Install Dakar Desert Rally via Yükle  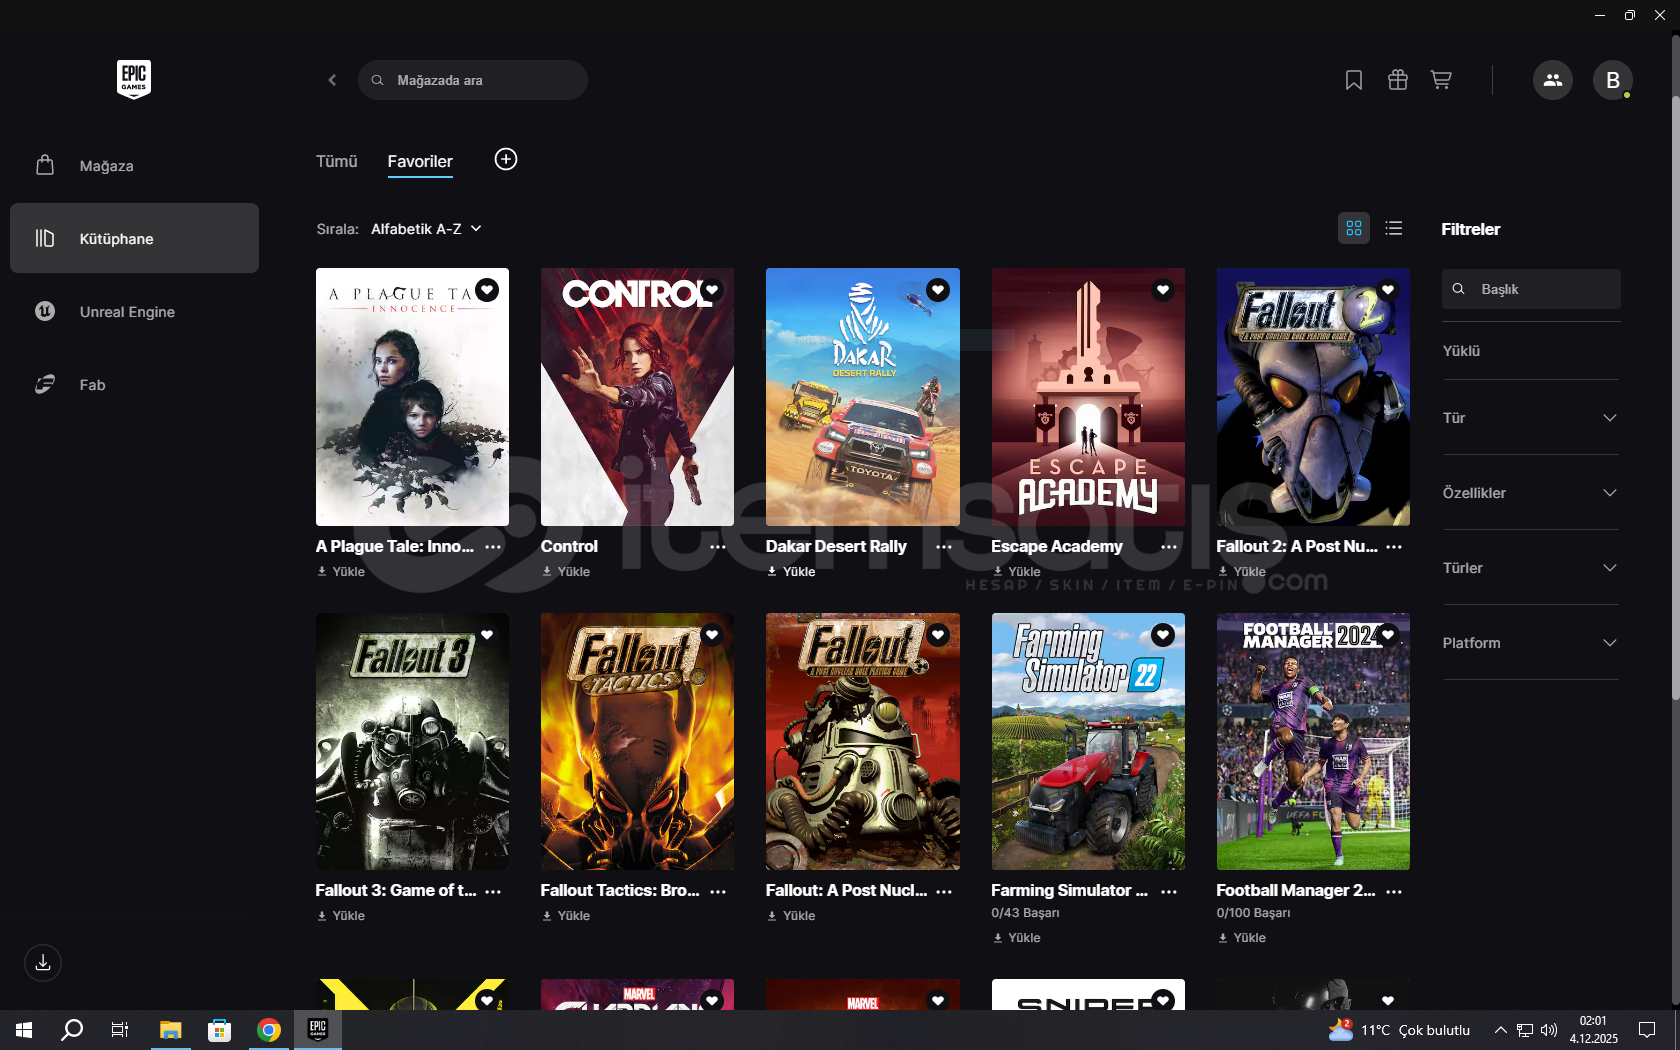791,572
